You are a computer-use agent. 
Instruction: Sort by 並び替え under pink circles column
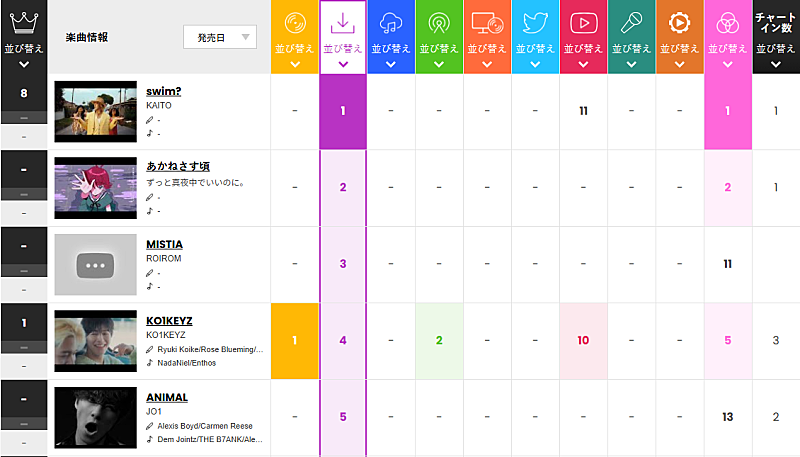[x=728, y=49]
